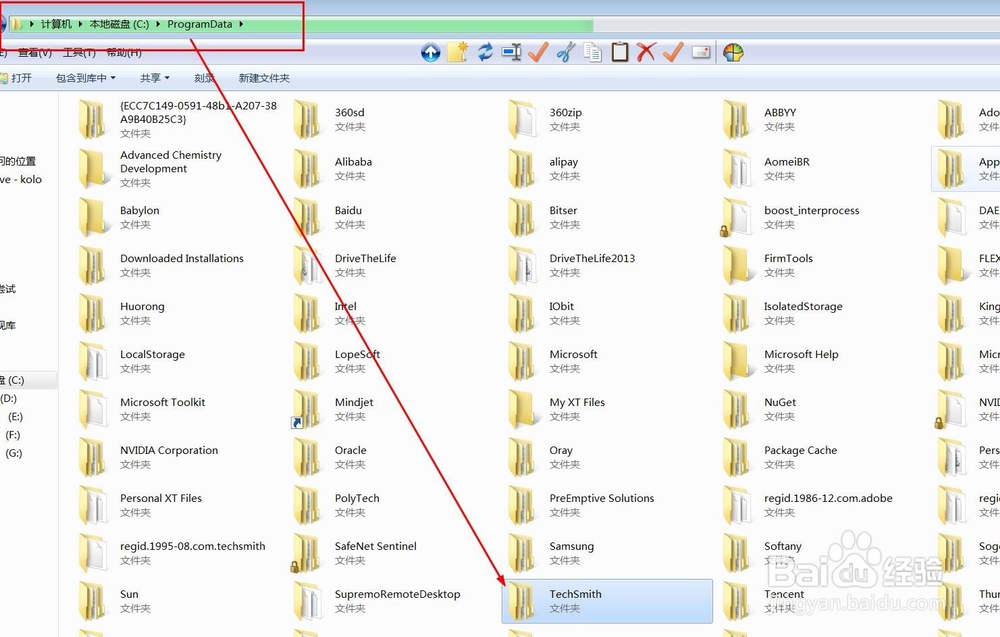
Task: Open disk usage with the pie-chart icon
Action: click(736, 52)
